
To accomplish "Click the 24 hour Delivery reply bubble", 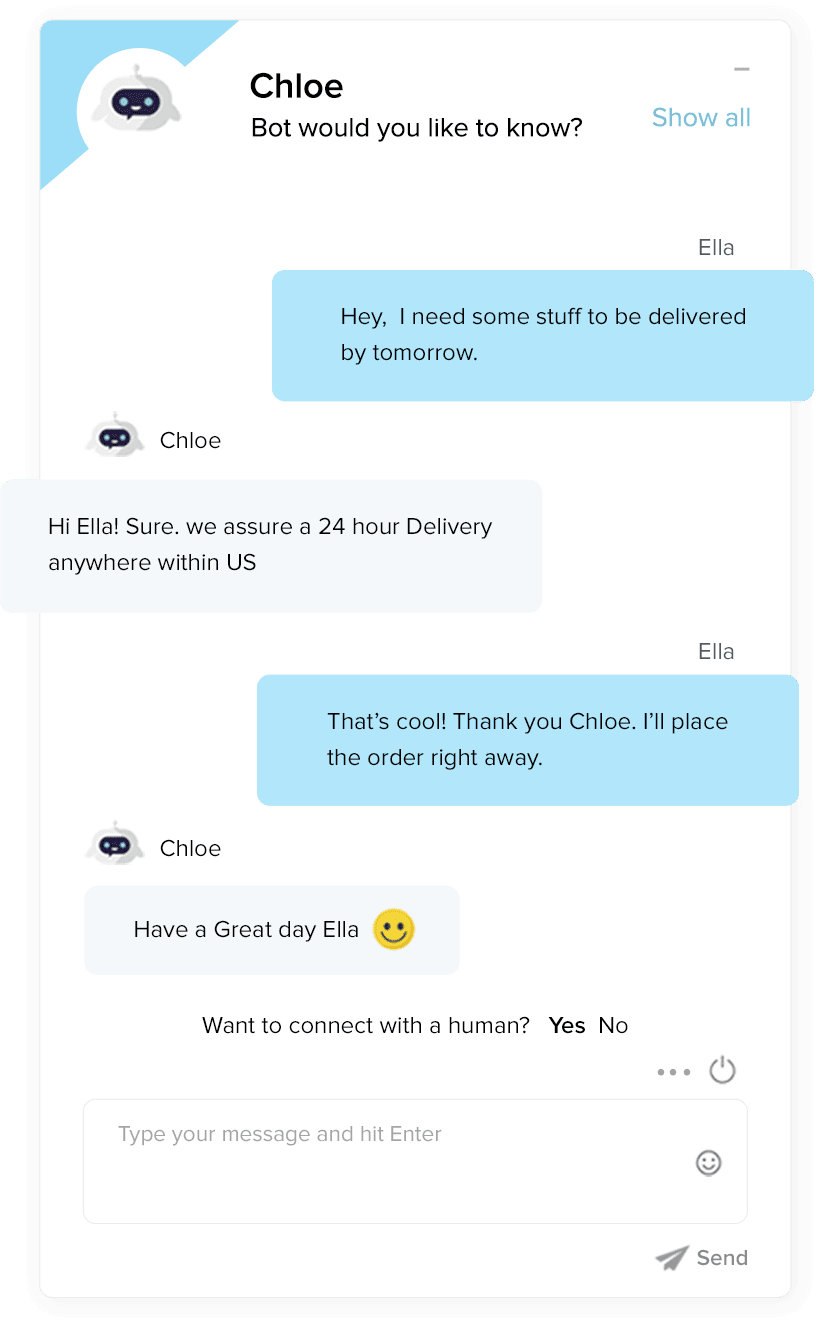I will 271,546.
